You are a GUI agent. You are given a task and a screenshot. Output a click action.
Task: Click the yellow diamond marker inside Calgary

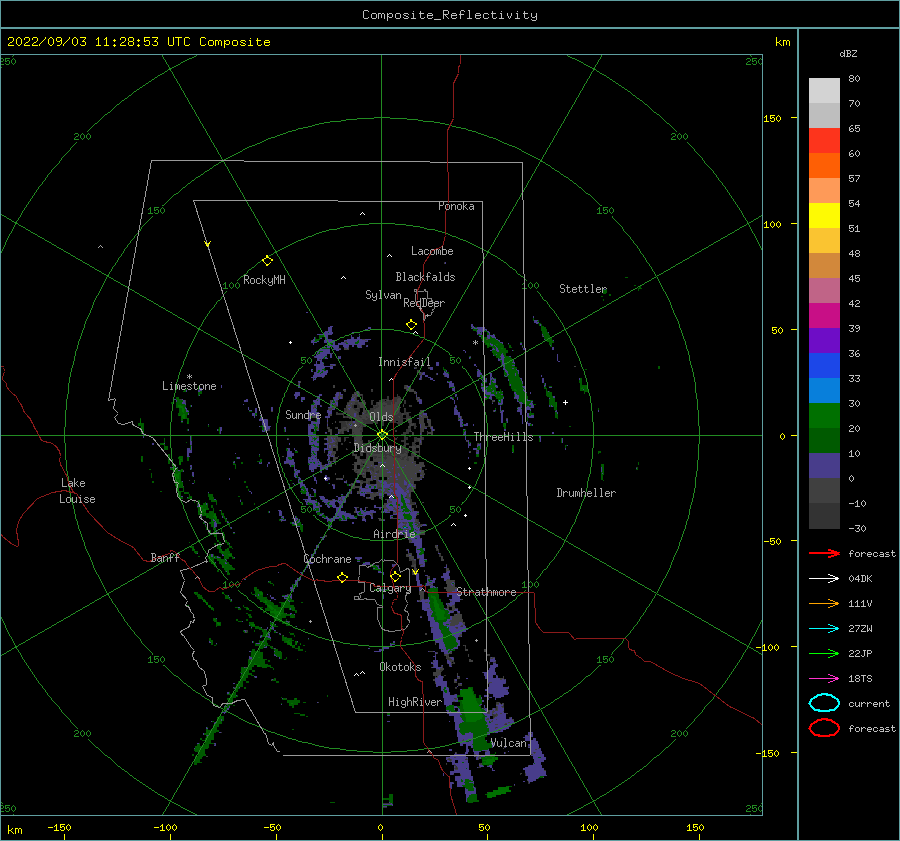[395, 576]
